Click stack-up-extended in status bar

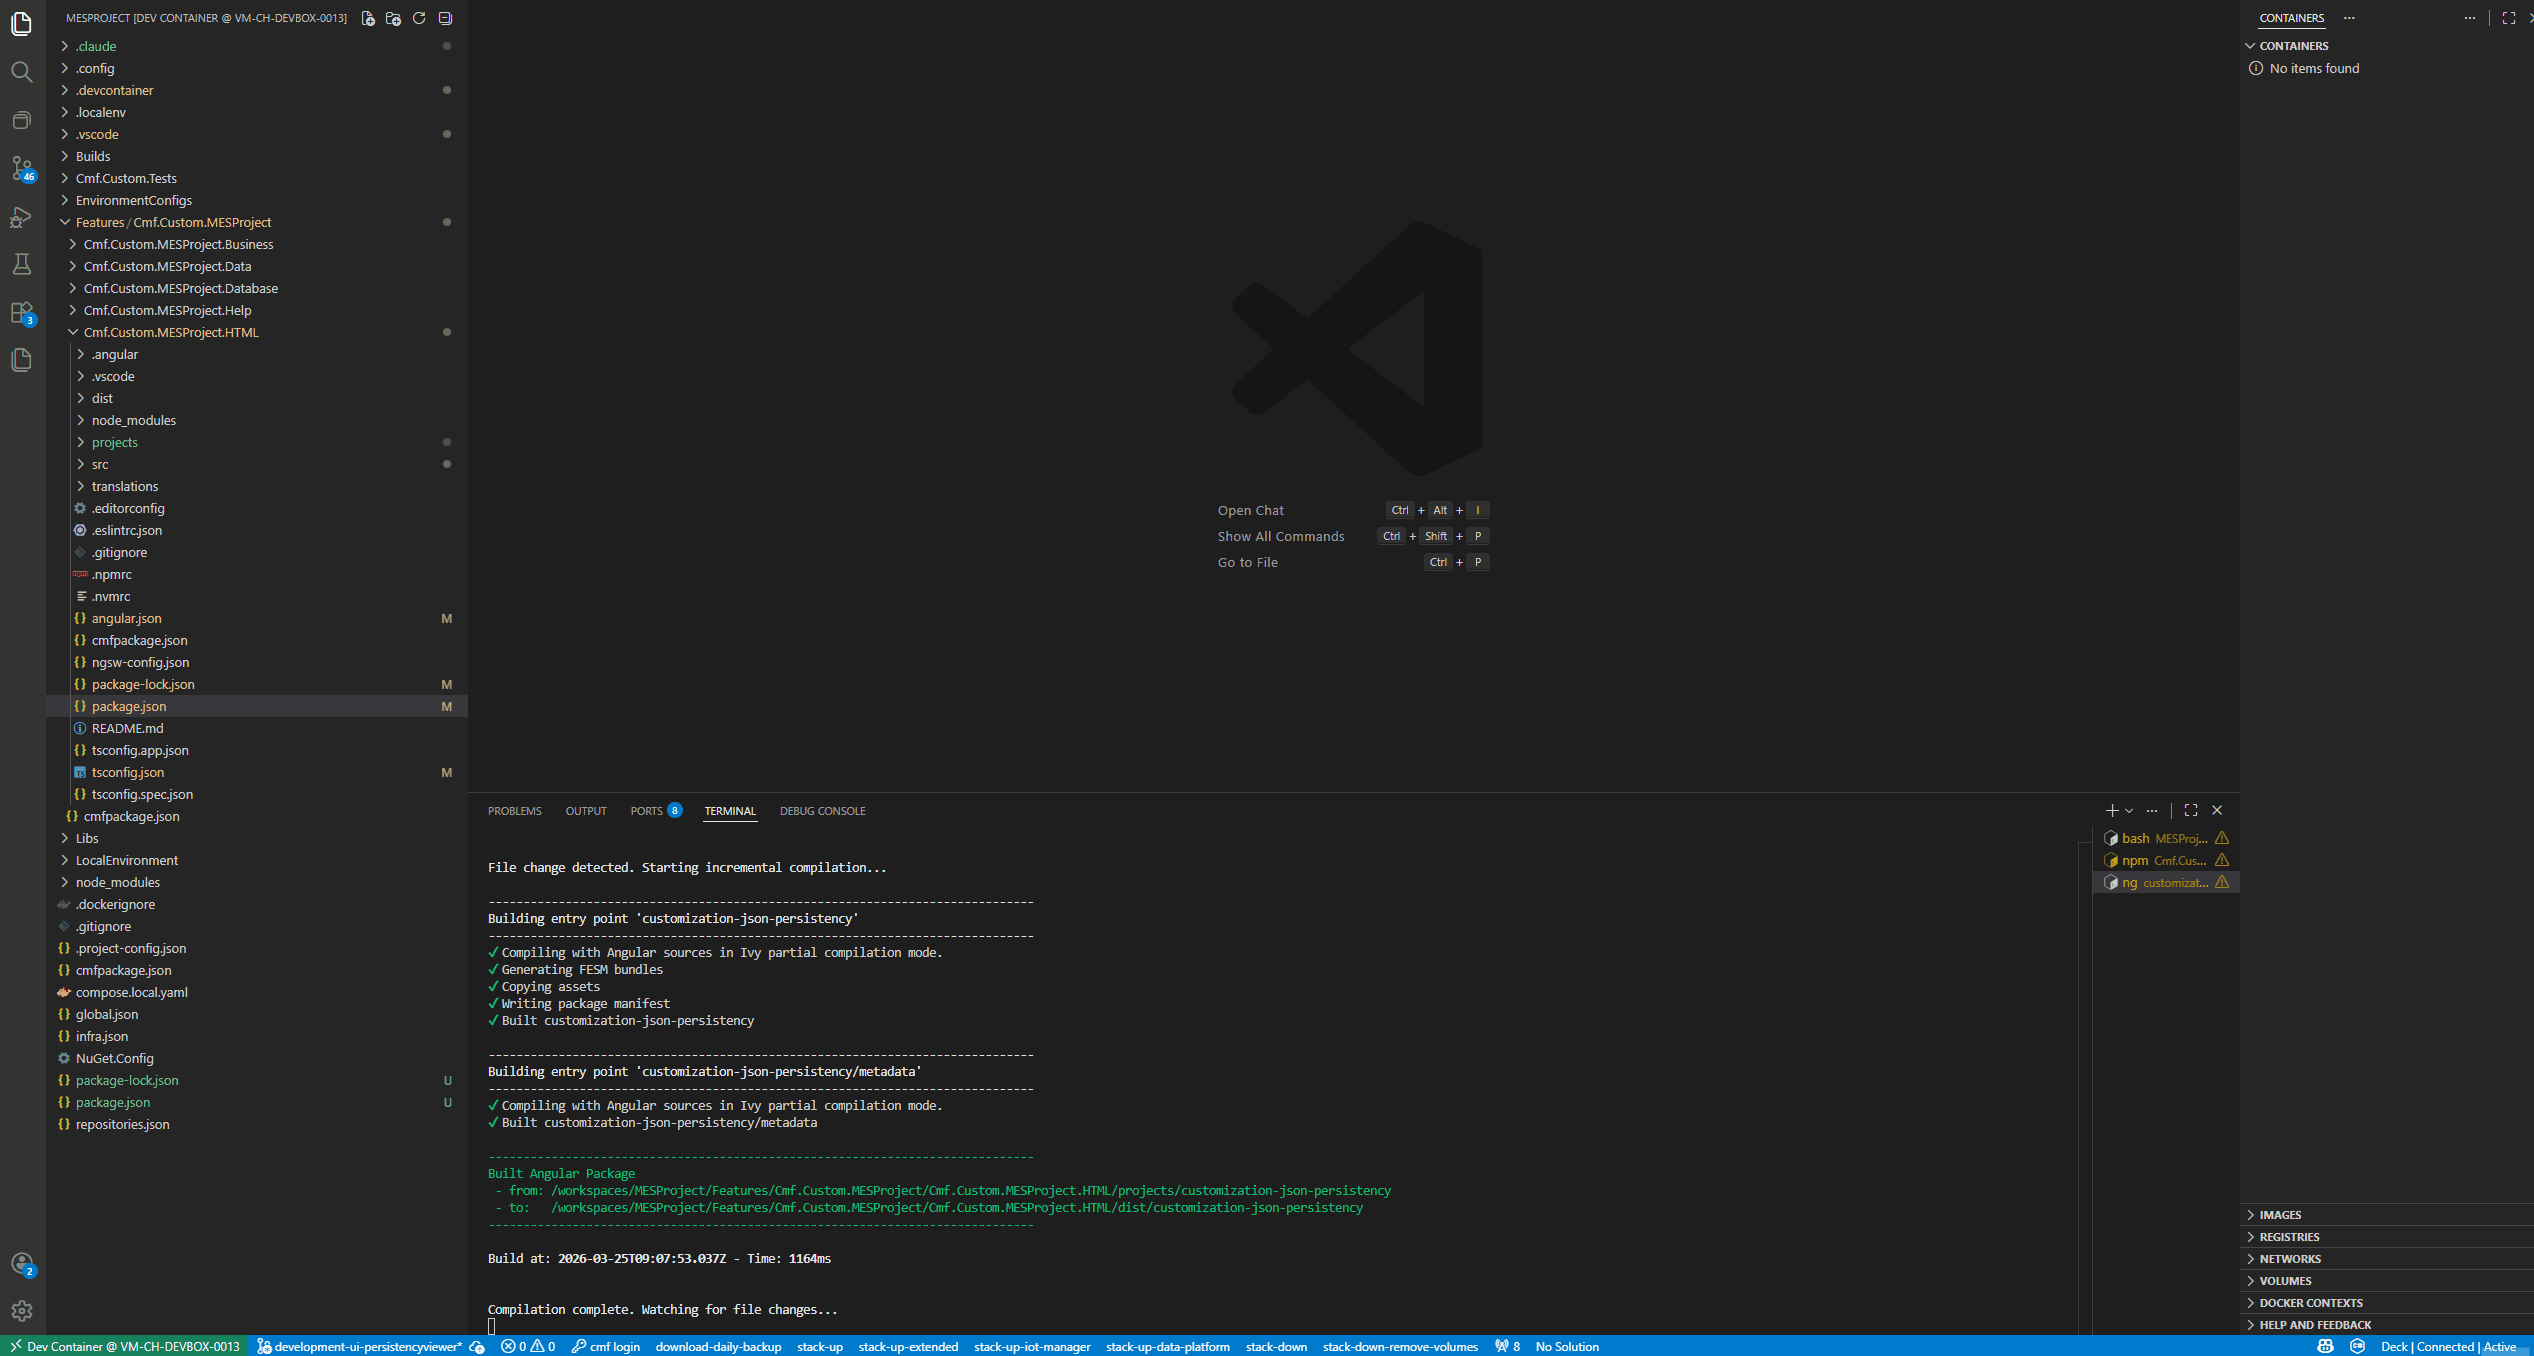pos(907,1346)
